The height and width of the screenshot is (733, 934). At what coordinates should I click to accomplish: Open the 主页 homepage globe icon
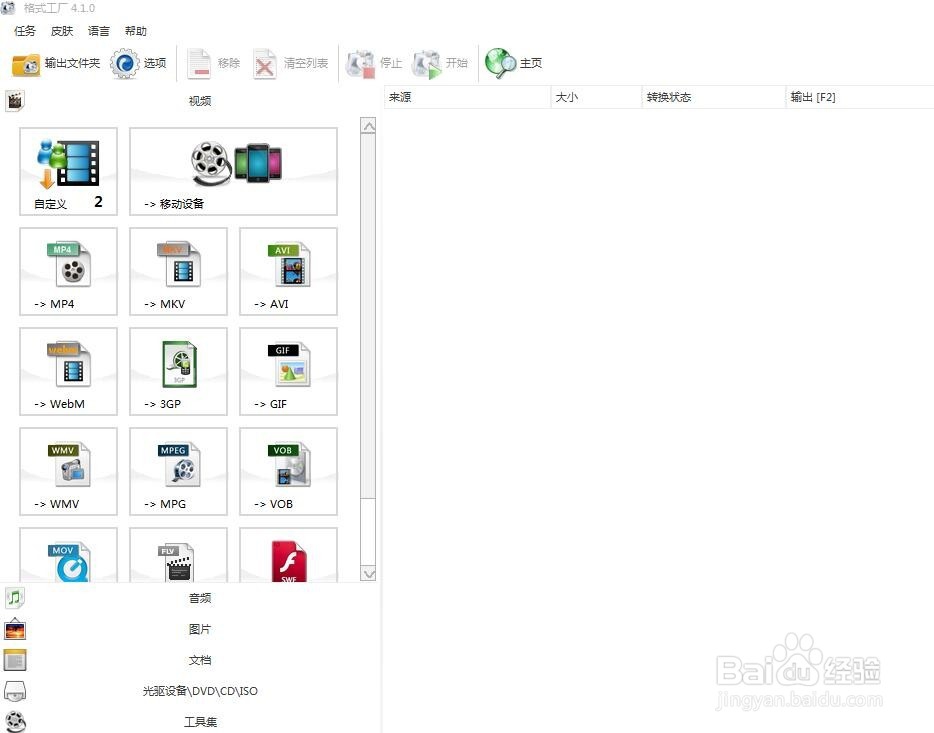pos(513,64)
